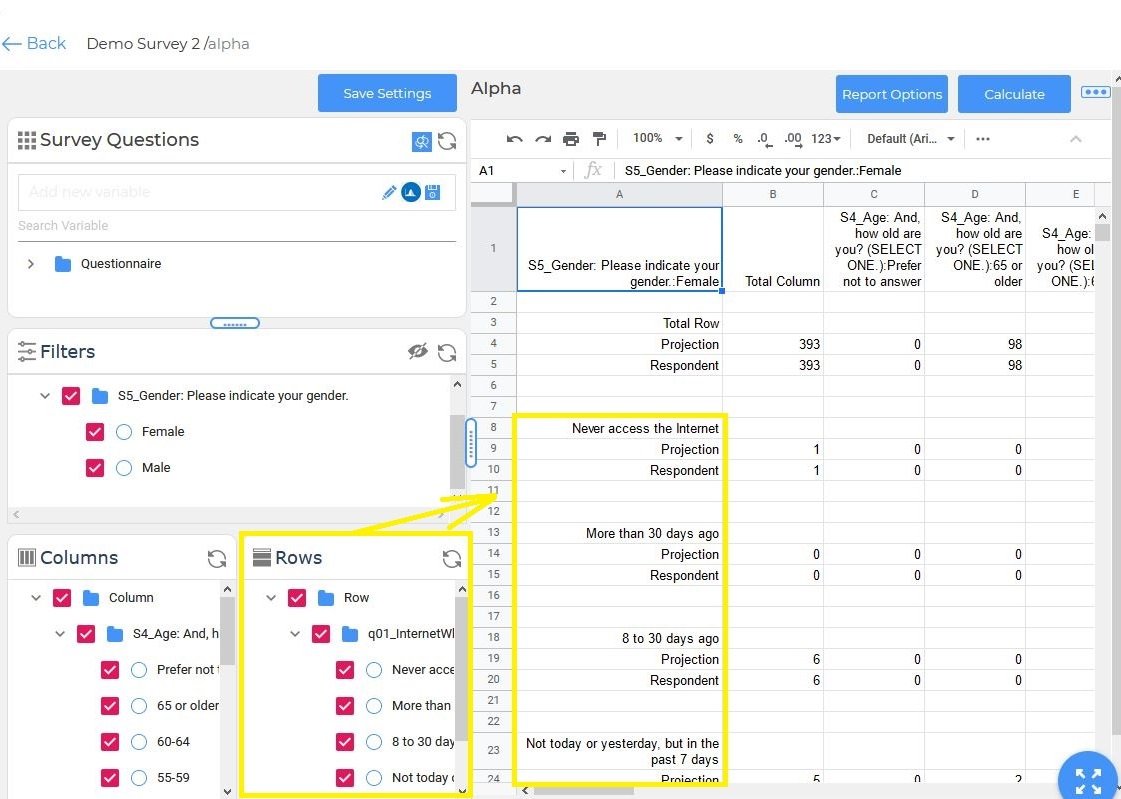Select the 'Total Column' header cell

pos(773,249)
